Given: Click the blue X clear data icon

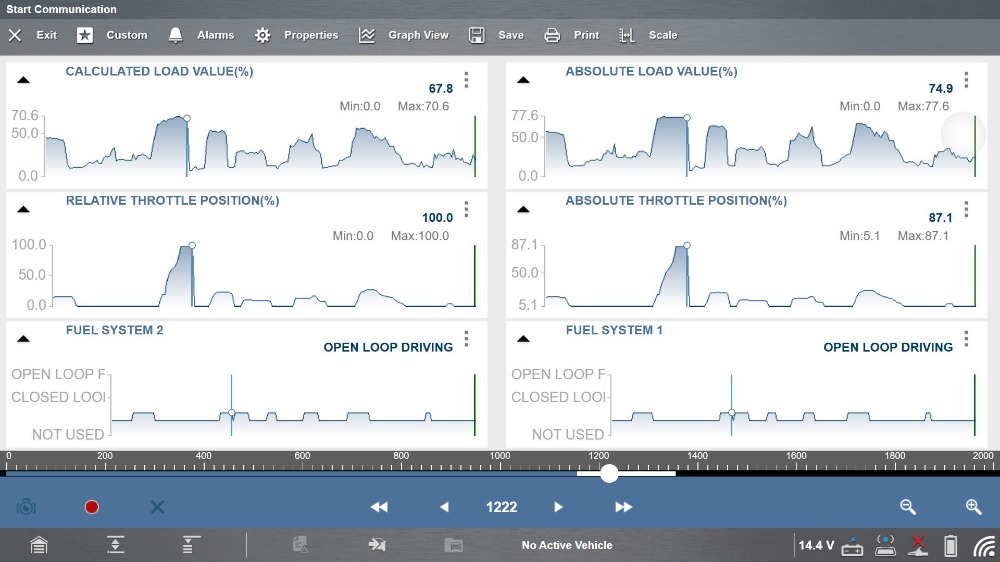Looking at the screenshot, I should click(157, 507).
